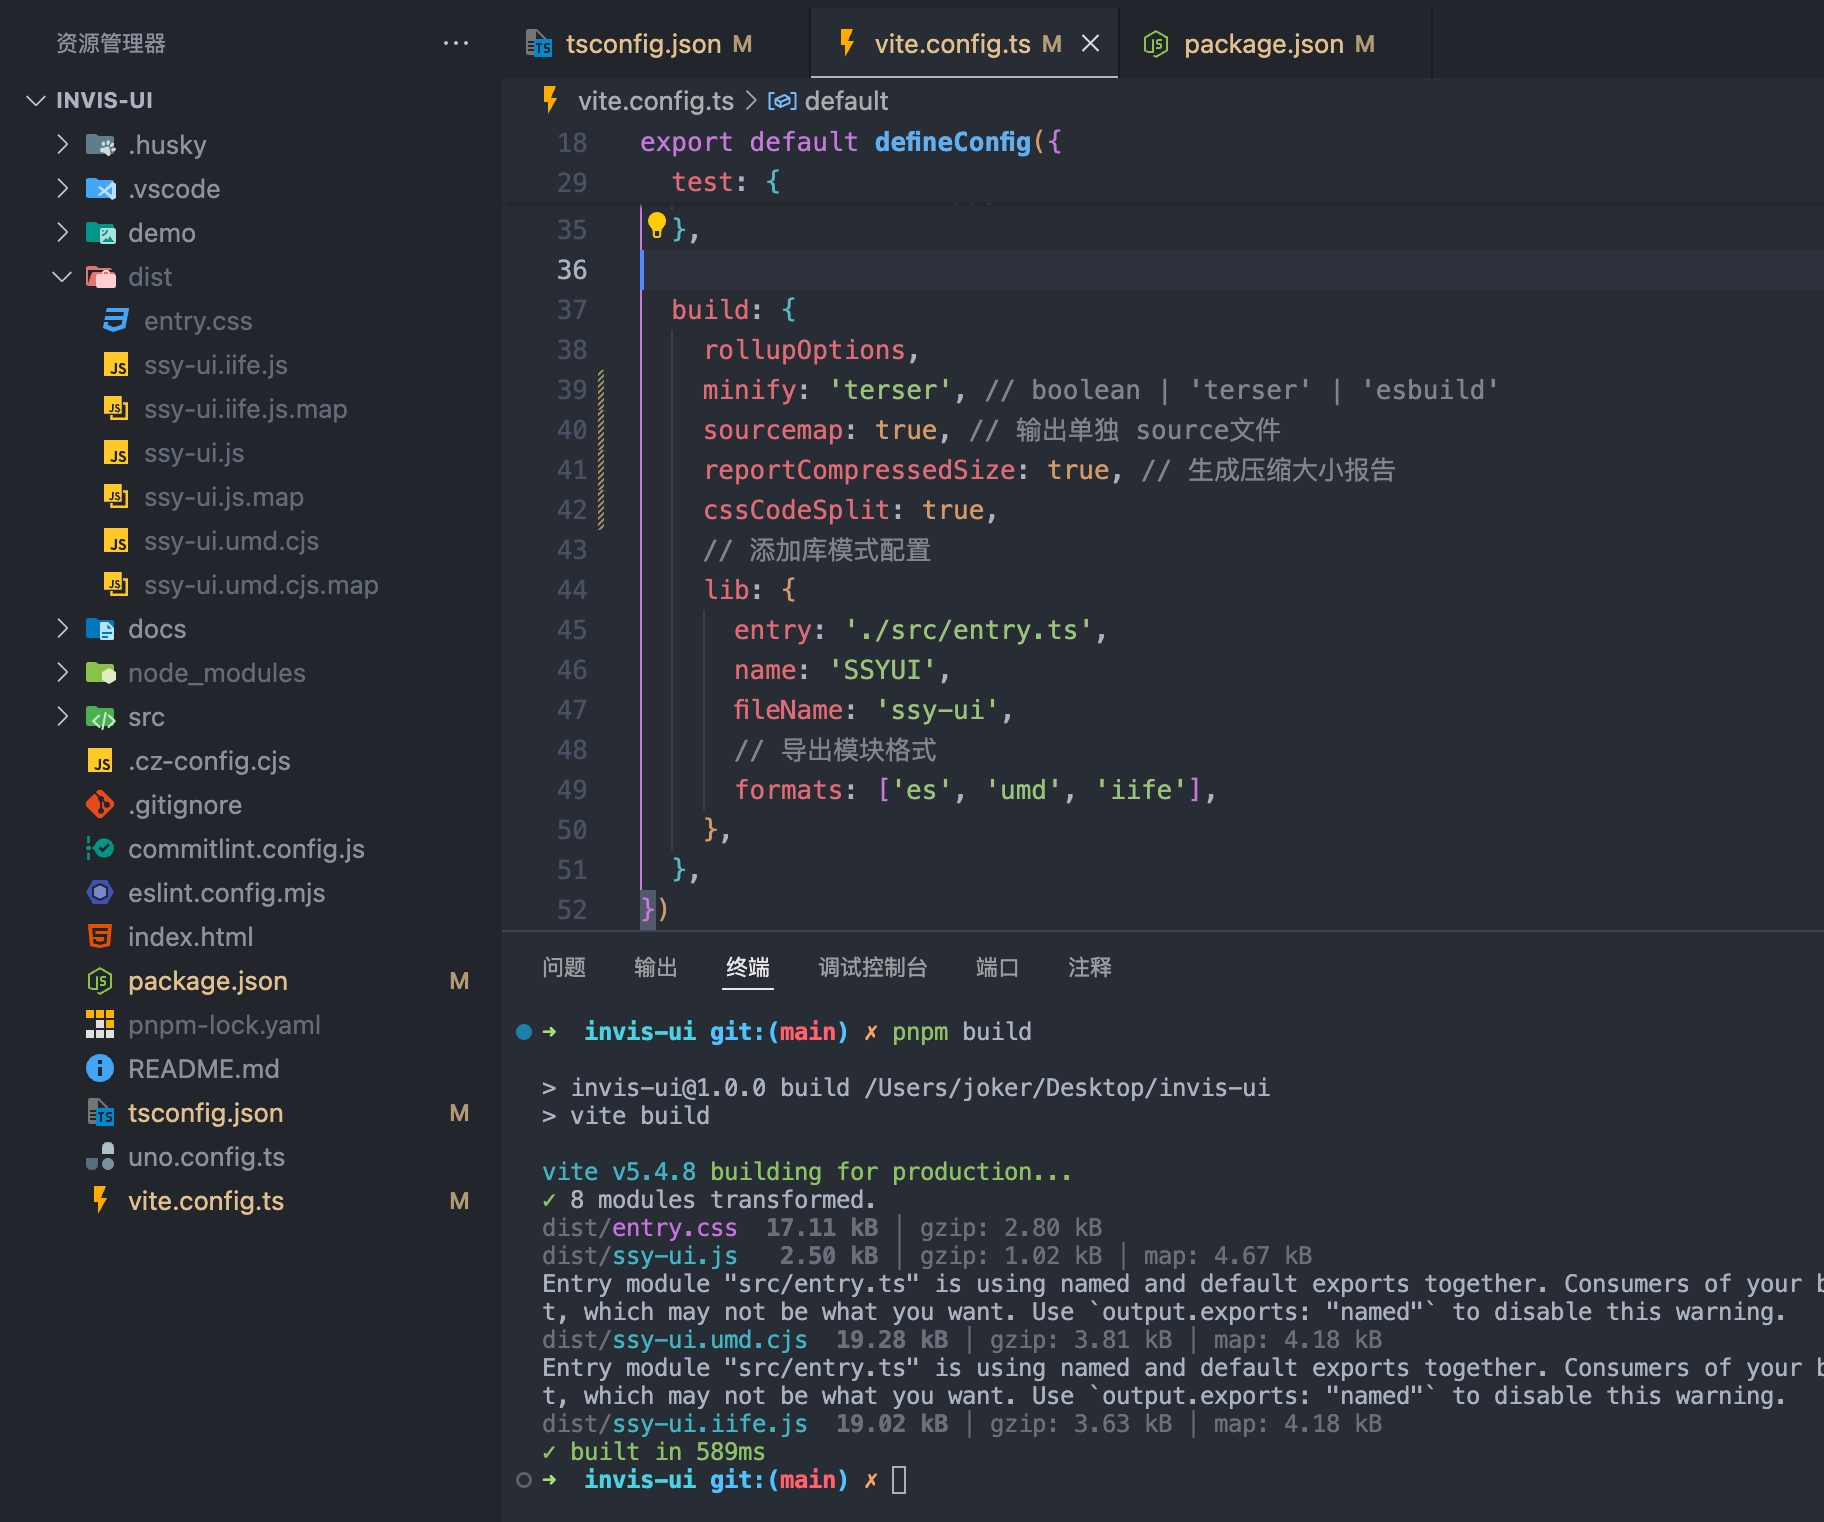
Task: Click the default symbol icon in breadcrumb
Action: coord(782,101)
